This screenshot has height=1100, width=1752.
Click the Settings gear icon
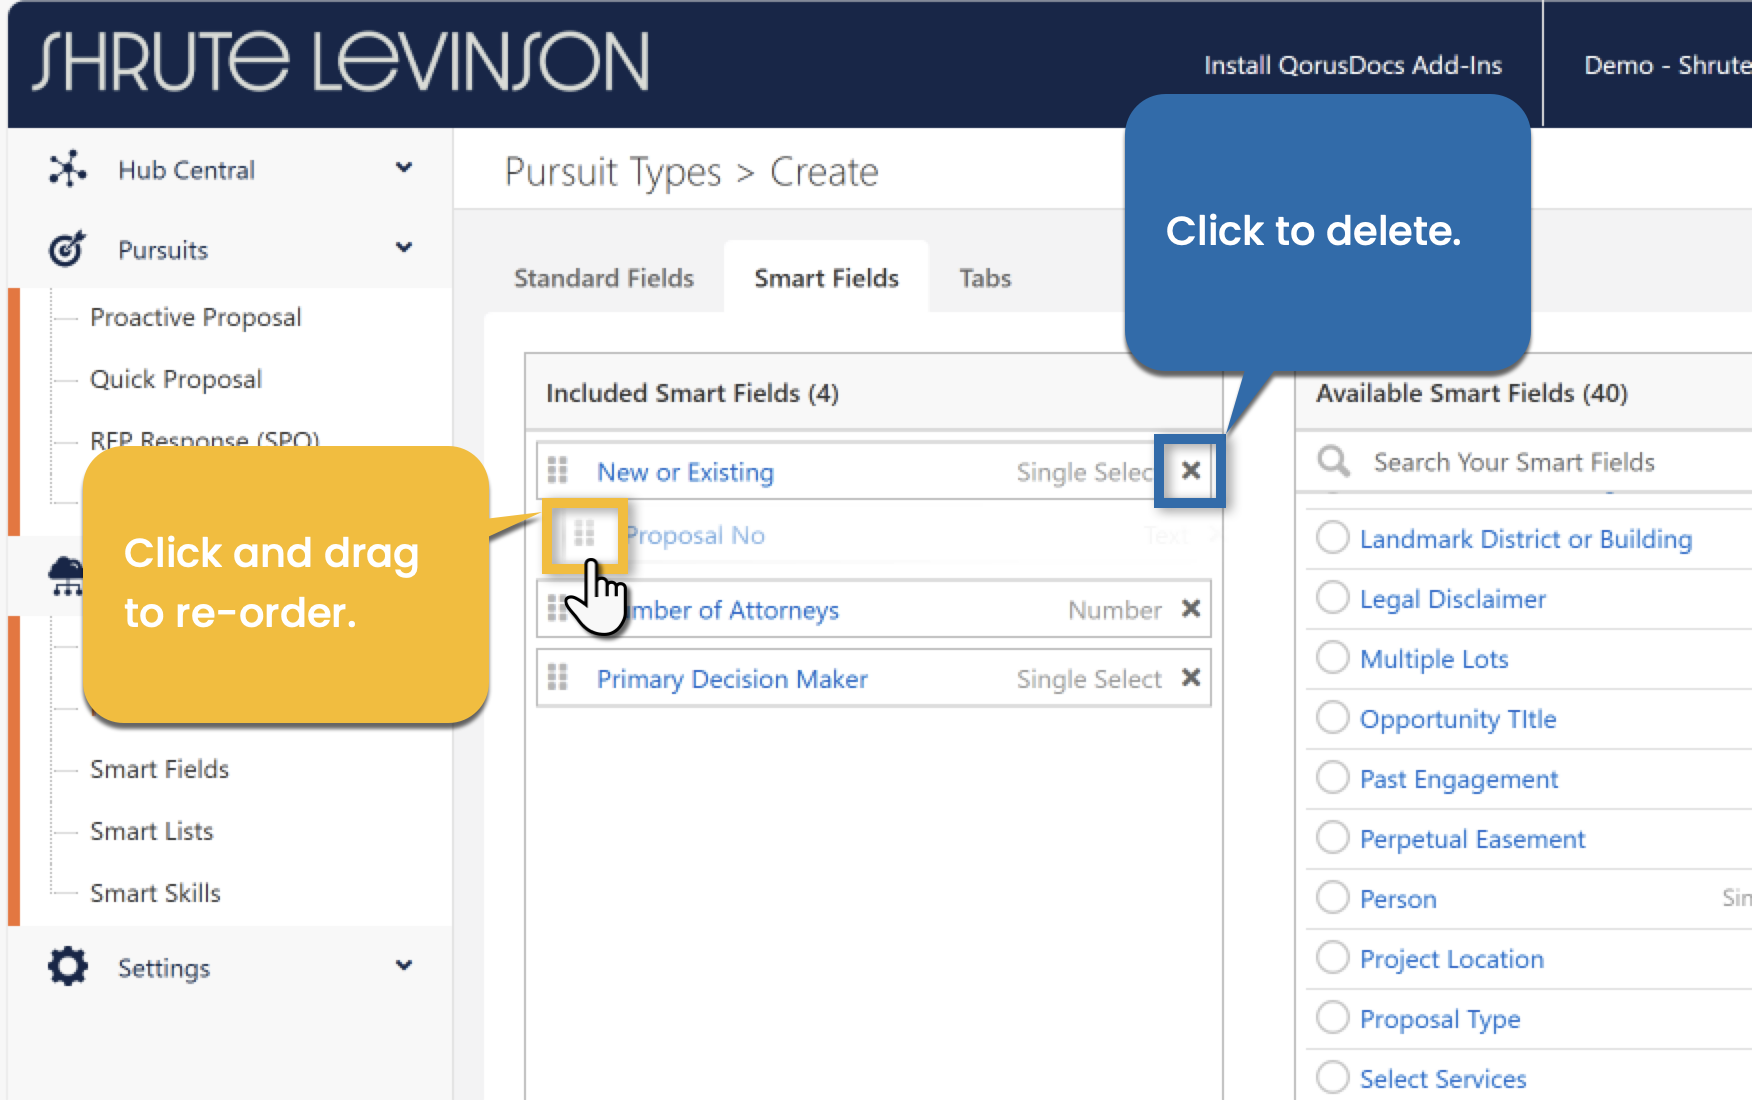(67, 967)
